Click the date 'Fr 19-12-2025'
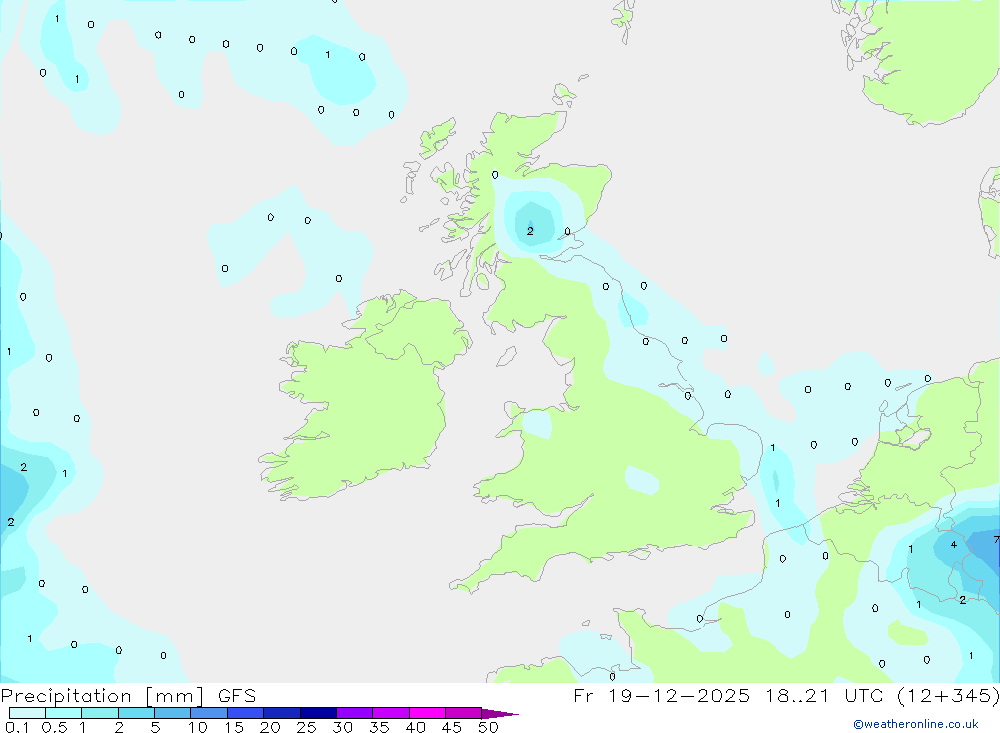 tap(661, 695)
